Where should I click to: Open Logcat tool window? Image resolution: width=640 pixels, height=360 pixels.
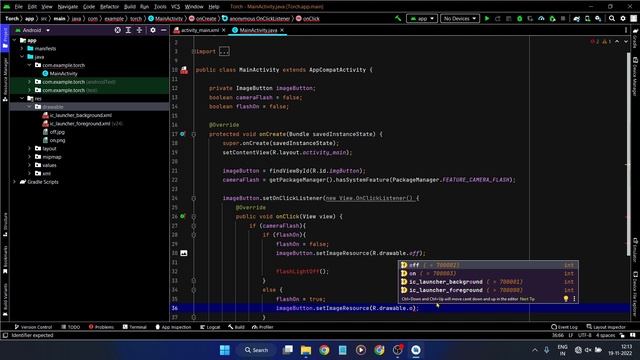(210, 327)
